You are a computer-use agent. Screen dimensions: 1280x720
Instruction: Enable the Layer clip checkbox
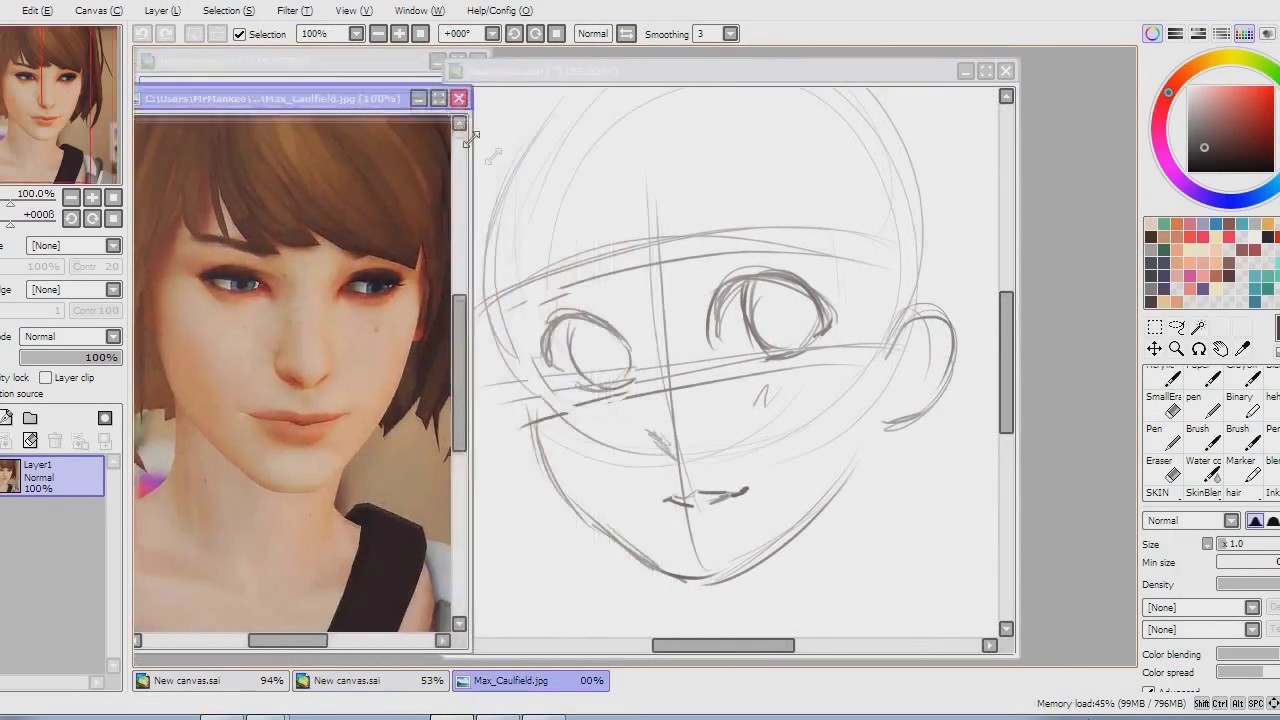click(45, 378)
